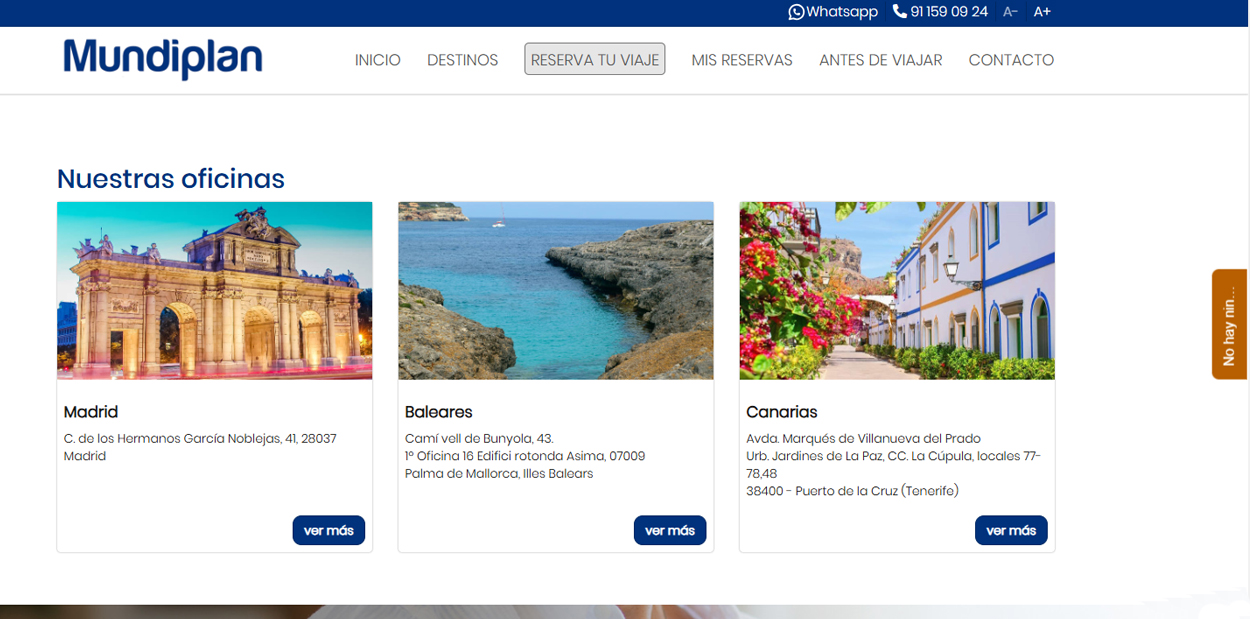Screen dimensions: 1250x619
Task: Navigate to CONTACTO page
Action: pyautogui.click(x=1011, y=60)
